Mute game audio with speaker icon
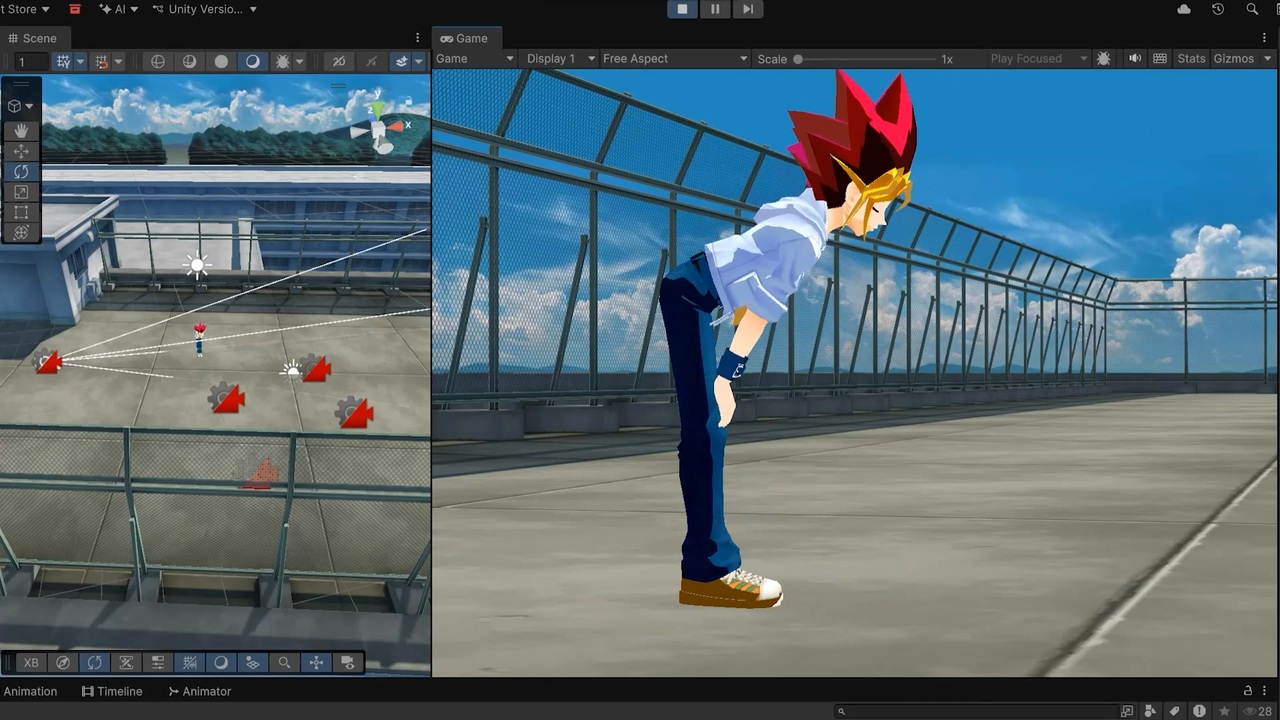The height and width of the screenshot is (720, 1280). 1135,59
